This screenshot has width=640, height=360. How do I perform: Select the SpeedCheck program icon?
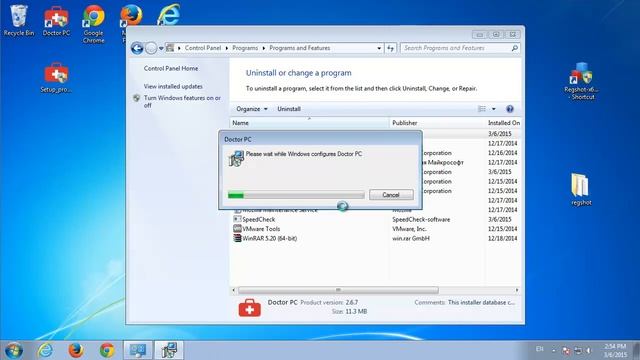237,219
